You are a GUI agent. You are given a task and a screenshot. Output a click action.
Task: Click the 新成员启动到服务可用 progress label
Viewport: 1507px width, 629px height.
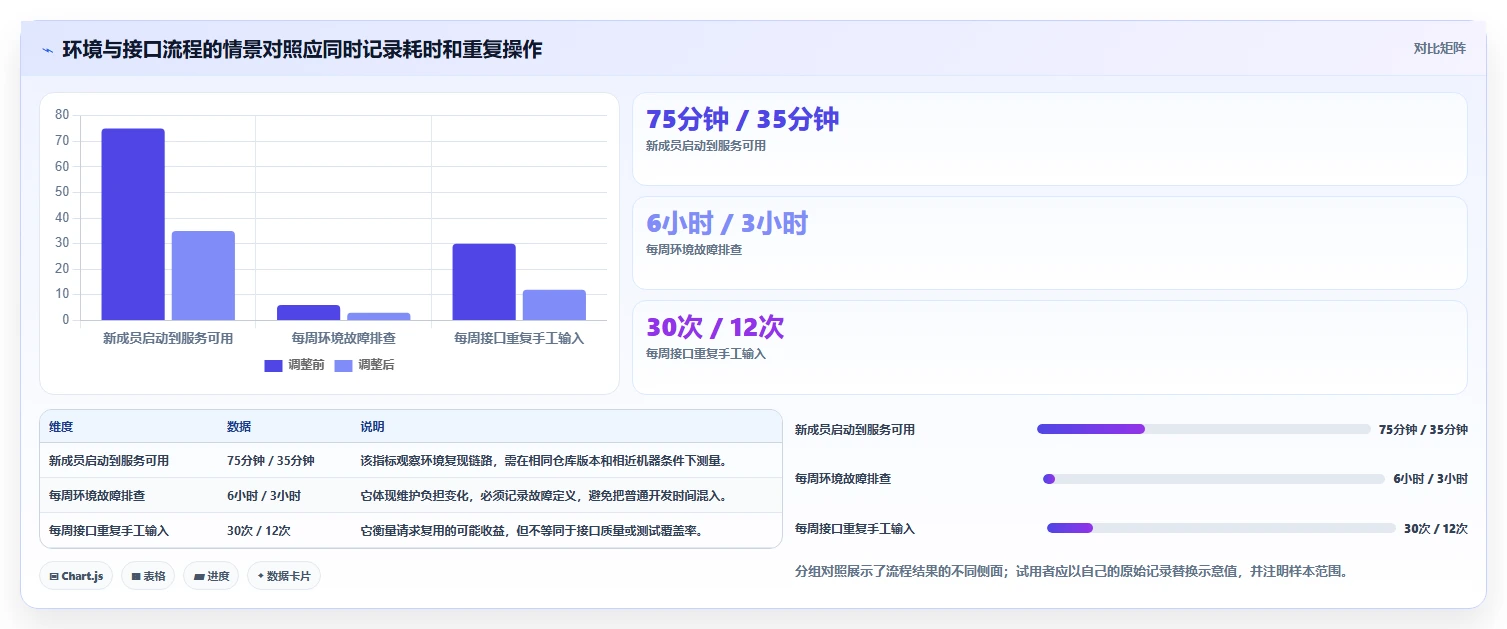[x=855, y=430]
